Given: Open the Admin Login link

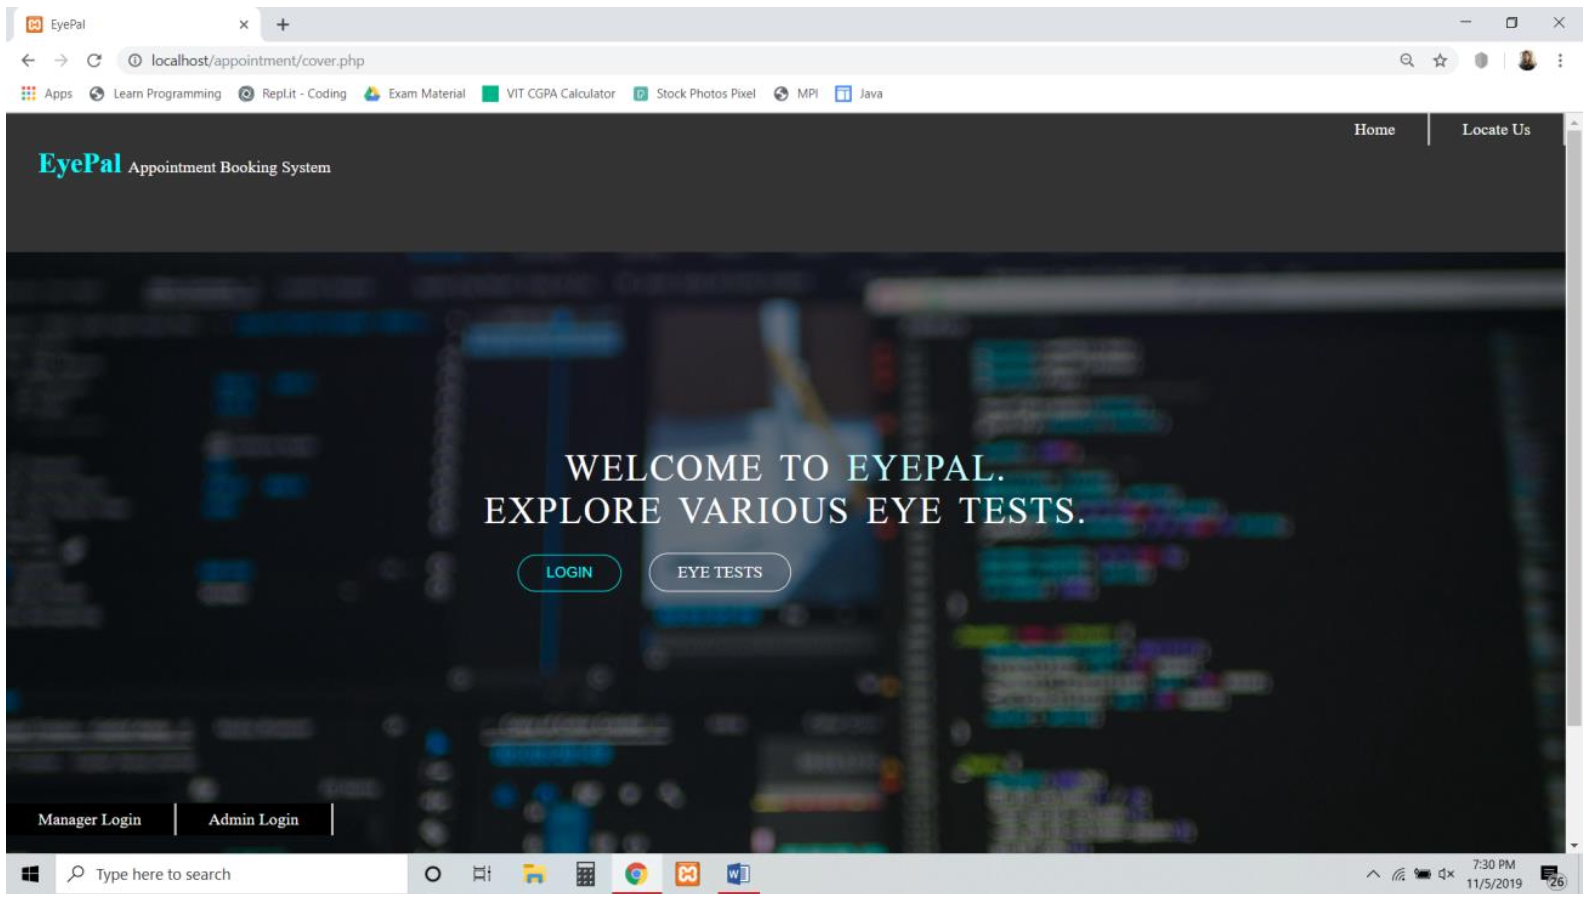Looking at the screenshot, I should pyautogui.click(x=253, y=819).
